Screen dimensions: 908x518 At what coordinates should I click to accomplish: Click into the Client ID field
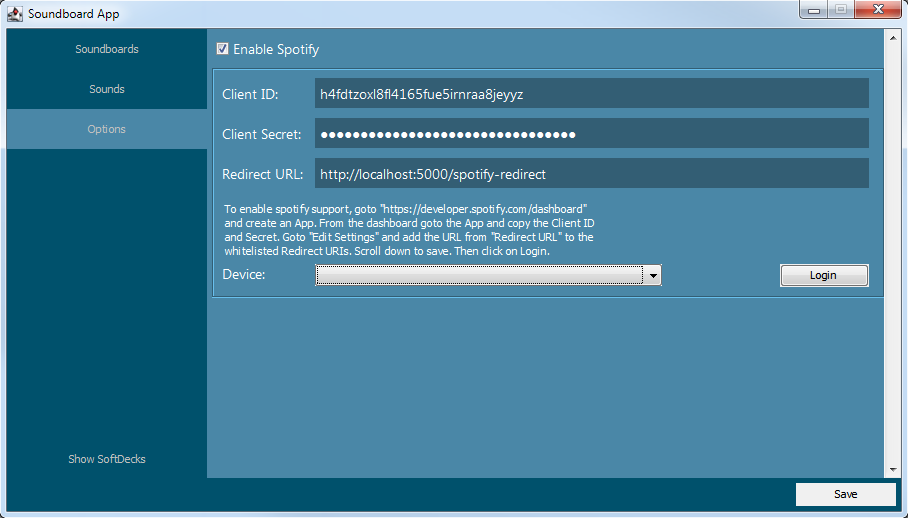click(x=591, y=94)
